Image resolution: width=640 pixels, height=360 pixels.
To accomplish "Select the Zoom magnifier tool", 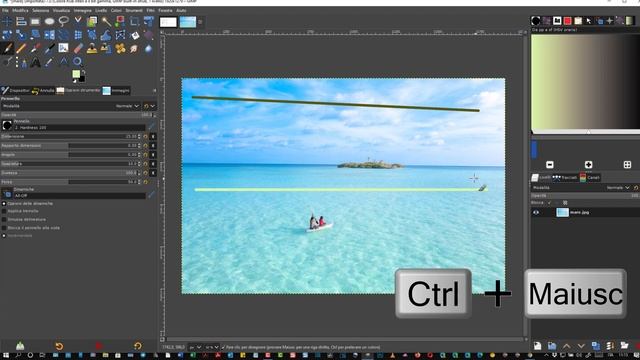I will pyautogui.click(x=78, y=62).
